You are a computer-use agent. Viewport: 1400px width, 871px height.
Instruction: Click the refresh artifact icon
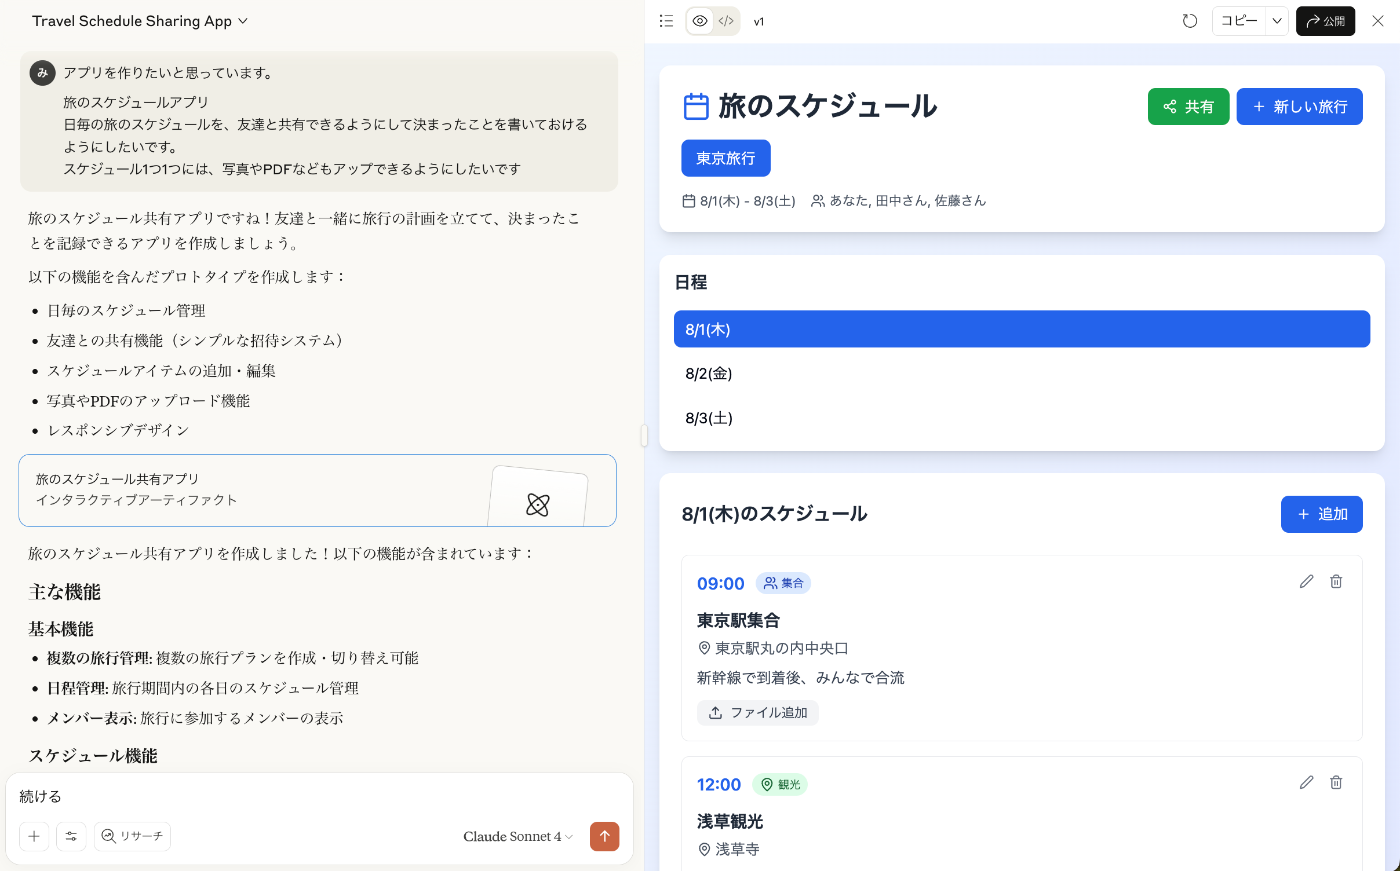1189,21
